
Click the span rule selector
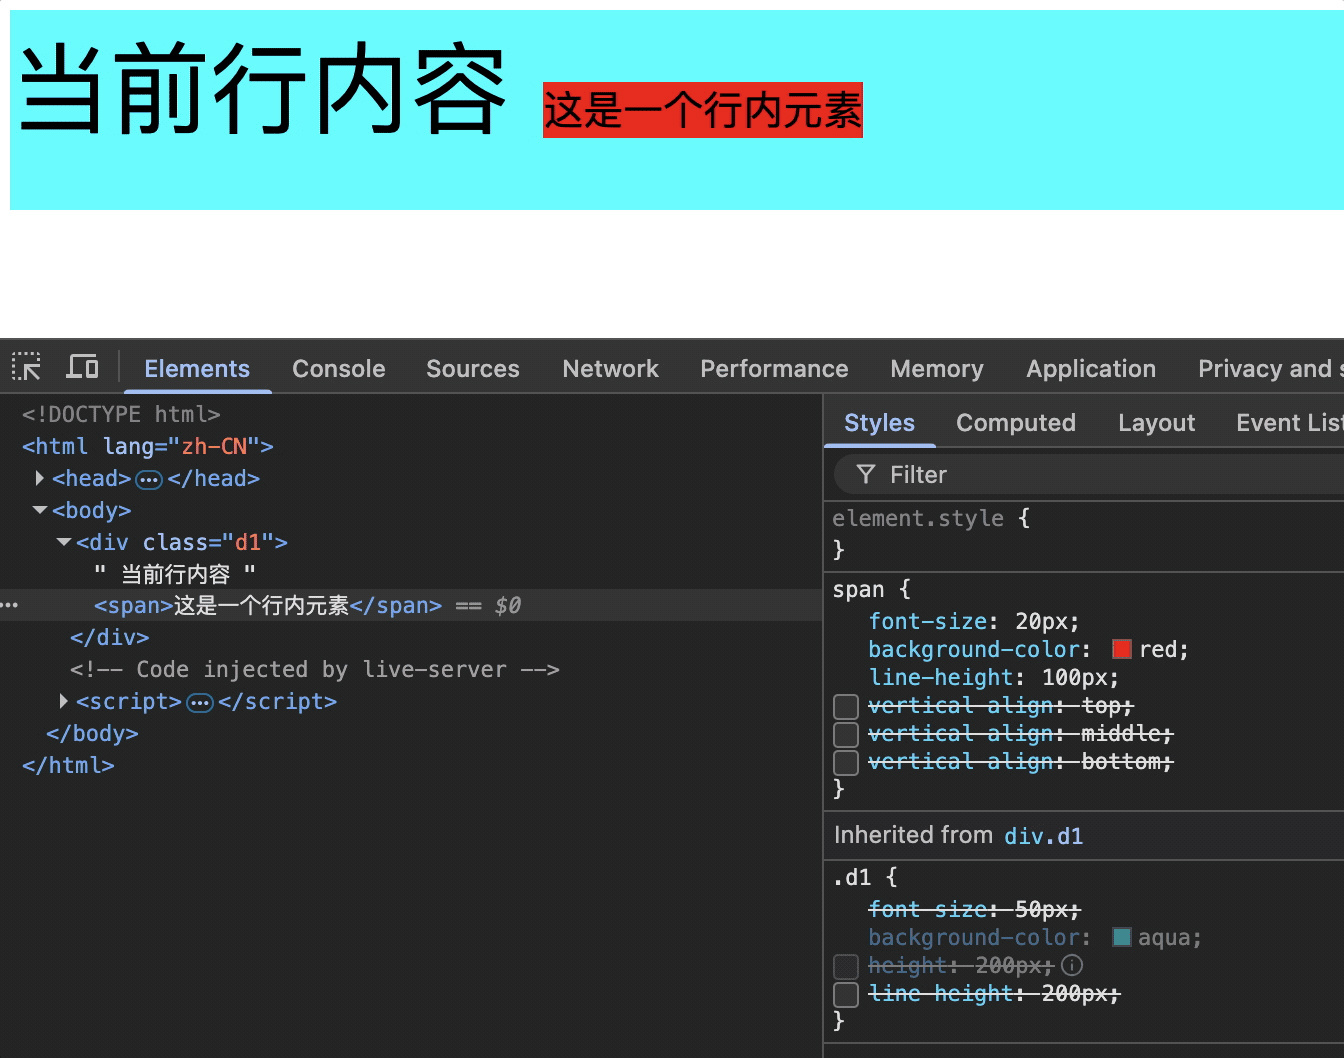[858, 589]
